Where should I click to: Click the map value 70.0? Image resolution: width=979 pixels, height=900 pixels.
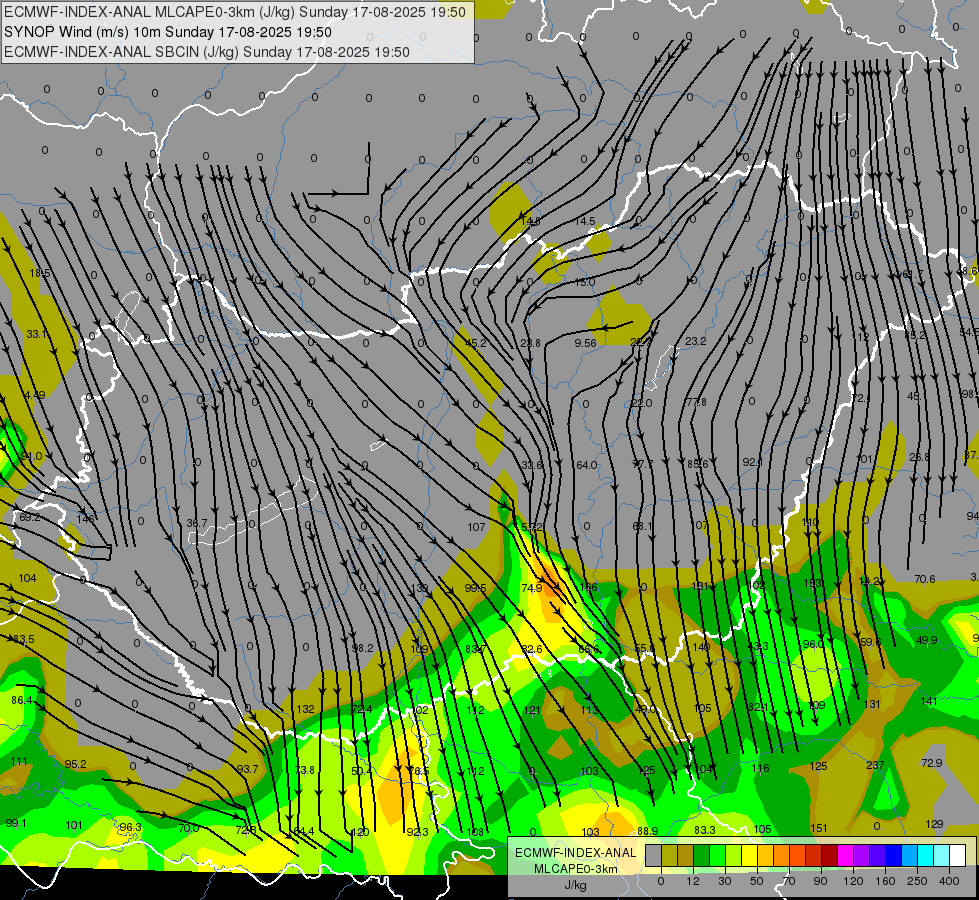[189, 828]
